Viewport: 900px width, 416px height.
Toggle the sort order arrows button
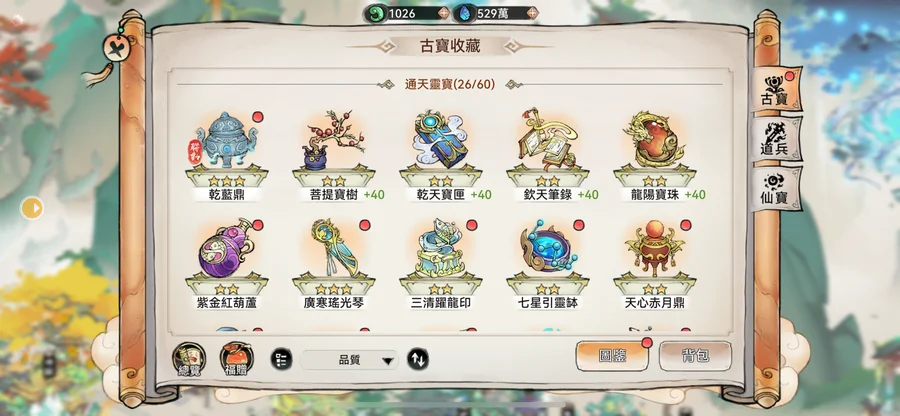point(418,359)
